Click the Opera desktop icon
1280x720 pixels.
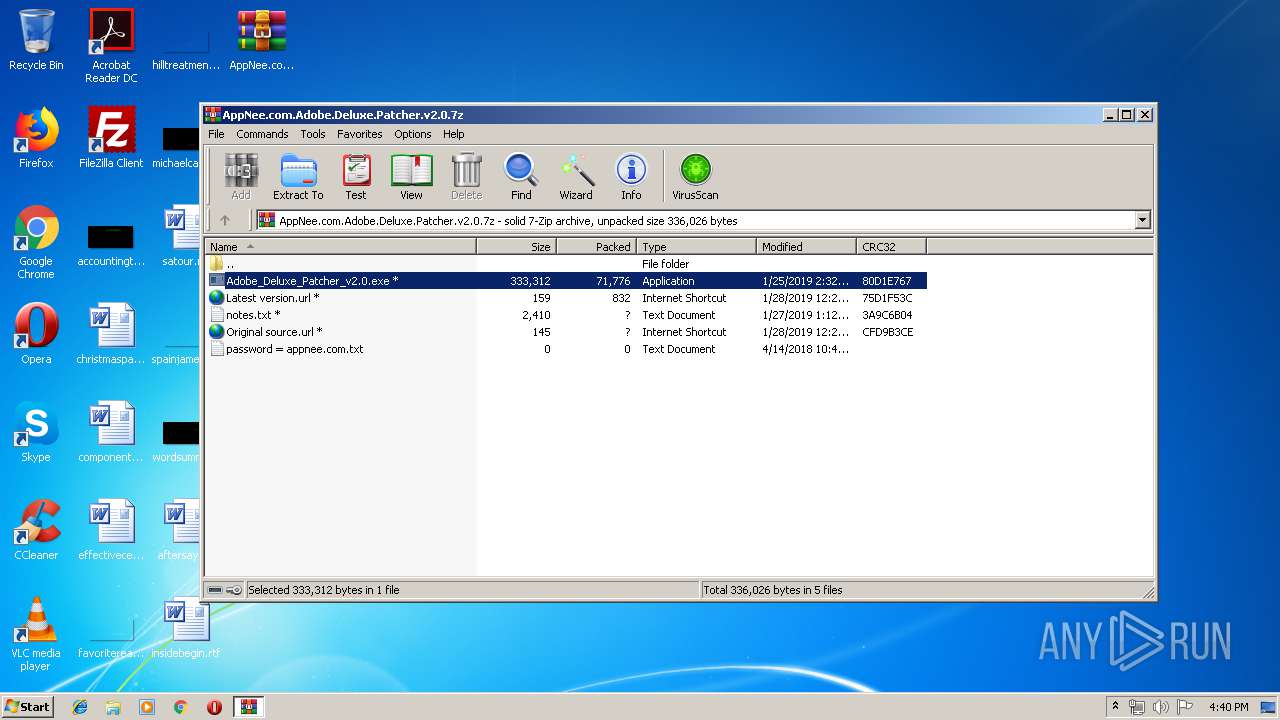pos(36,333)
